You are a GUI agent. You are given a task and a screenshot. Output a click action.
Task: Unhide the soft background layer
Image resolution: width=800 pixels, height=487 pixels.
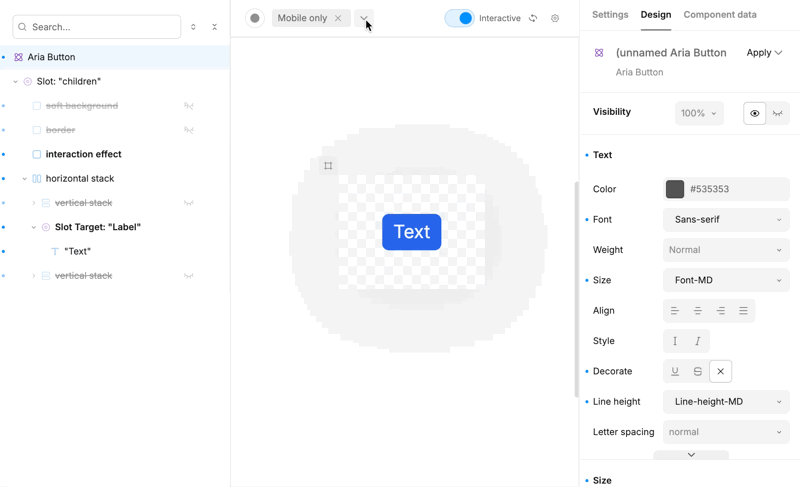[x=188, y=106]
